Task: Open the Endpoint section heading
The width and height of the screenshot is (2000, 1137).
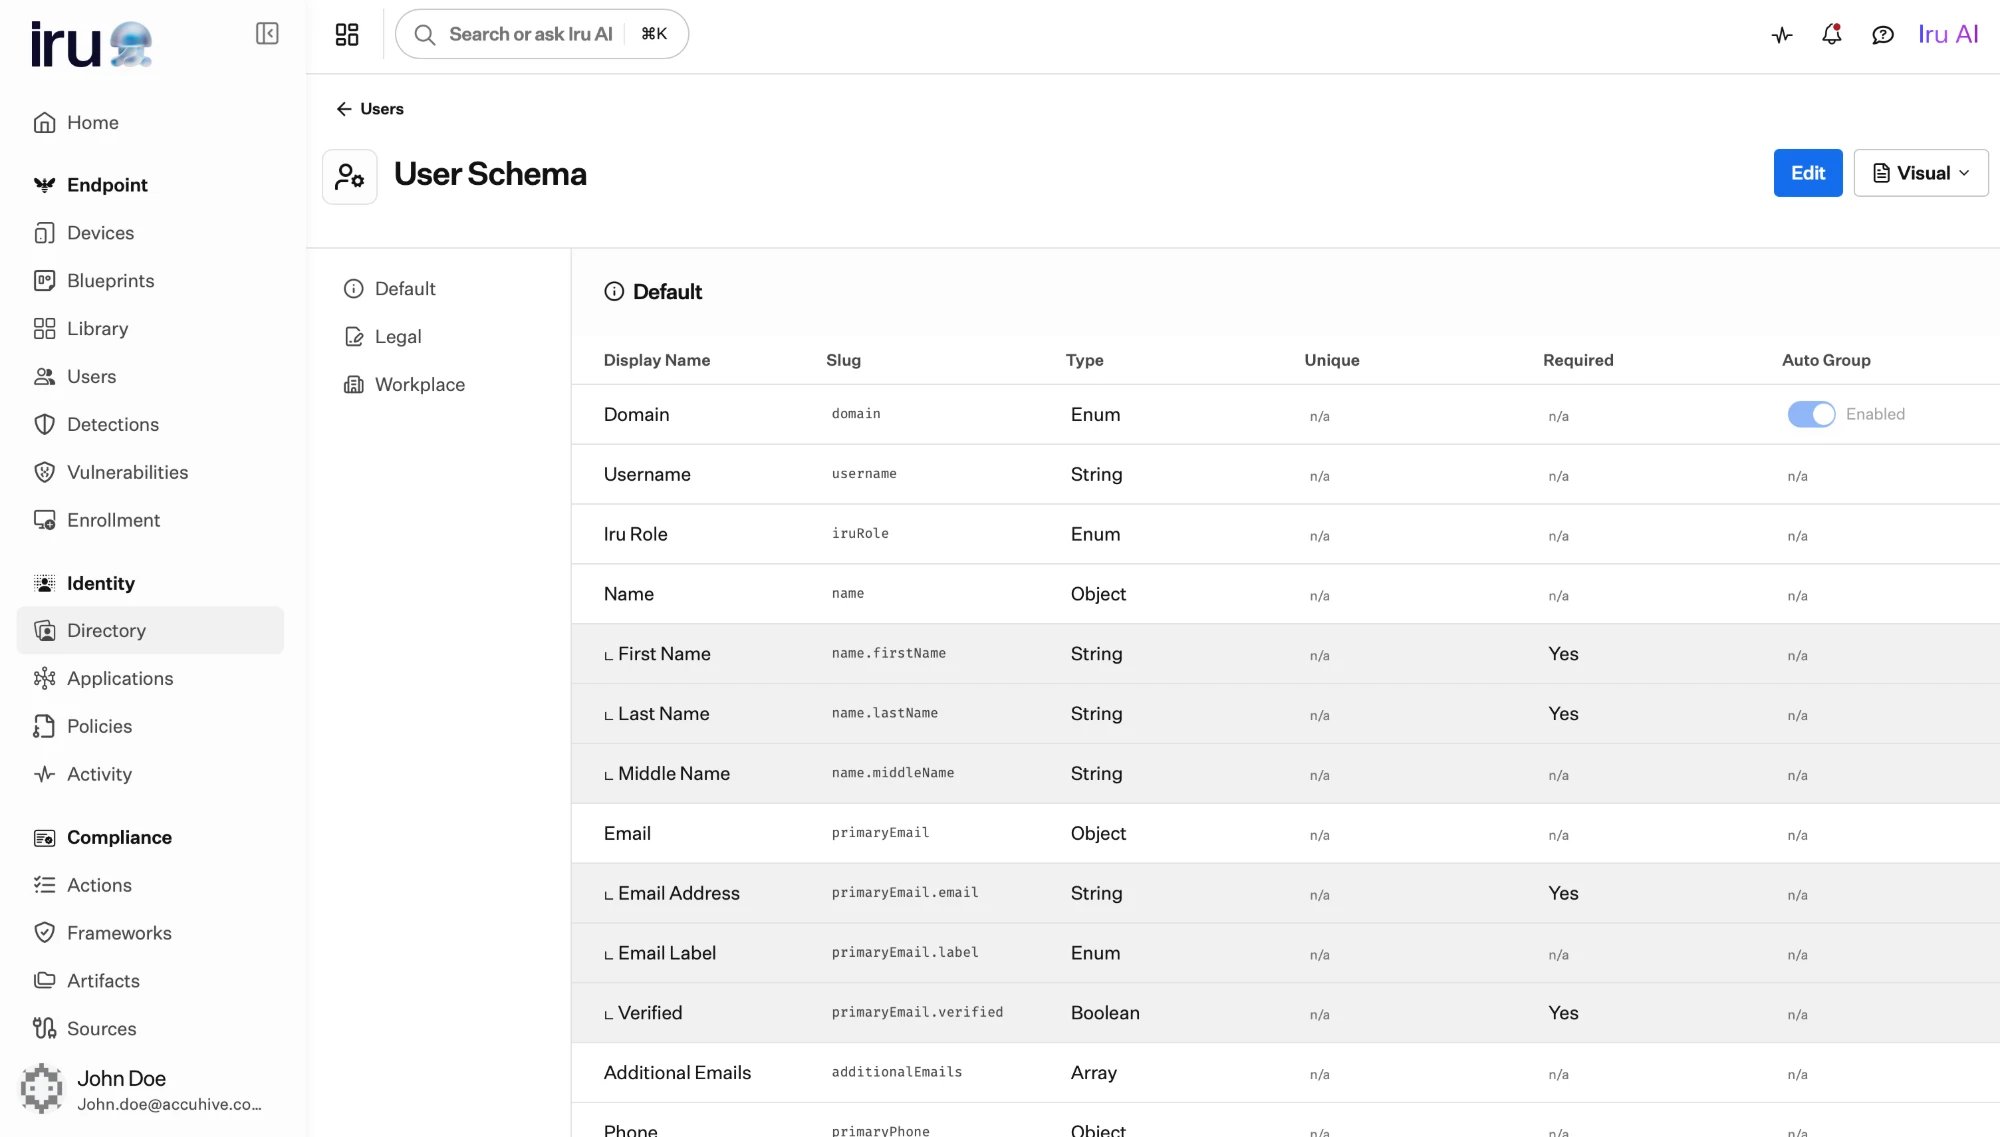Action: tap(107, 185)
